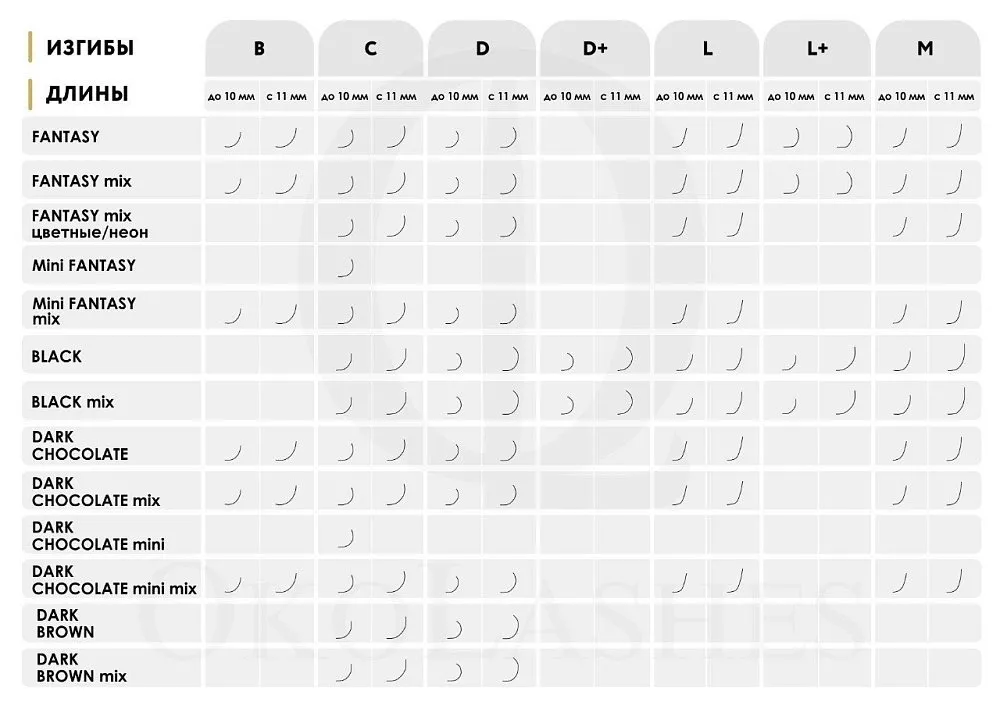Viewport: 1000px width, 709px height.
Task: Select DARK CHOCOLATE mini mix M curl from 11 mm
Action: point(953,582)
